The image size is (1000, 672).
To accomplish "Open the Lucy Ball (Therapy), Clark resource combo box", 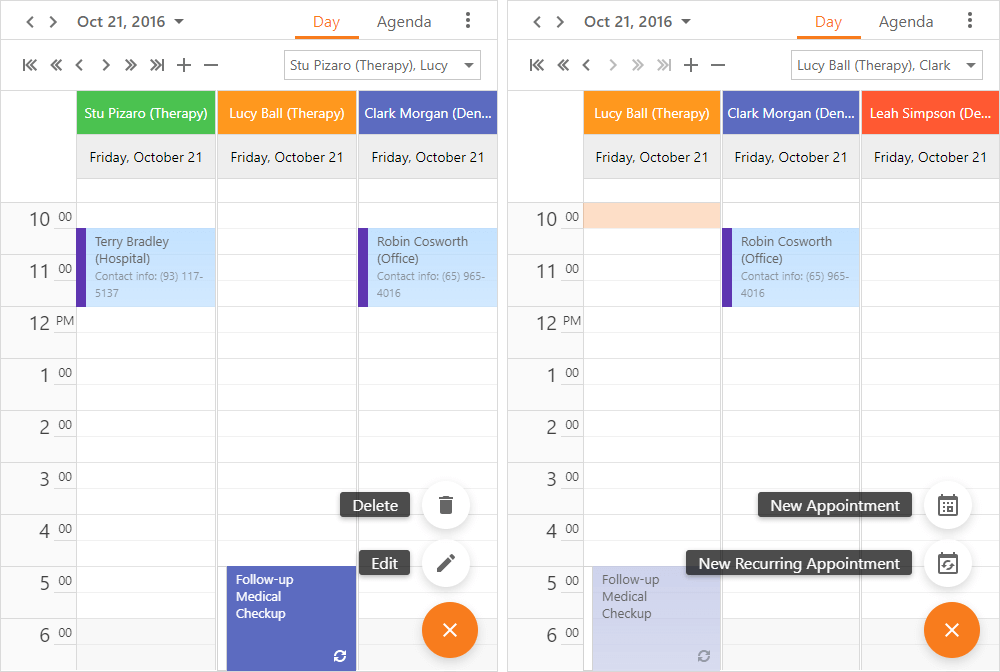I will [x=887, y=65].
